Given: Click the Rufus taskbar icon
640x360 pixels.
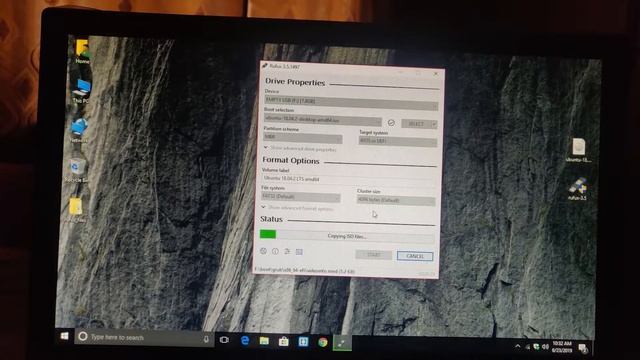Looking at the screenshot, I should [x=342, y=343].
